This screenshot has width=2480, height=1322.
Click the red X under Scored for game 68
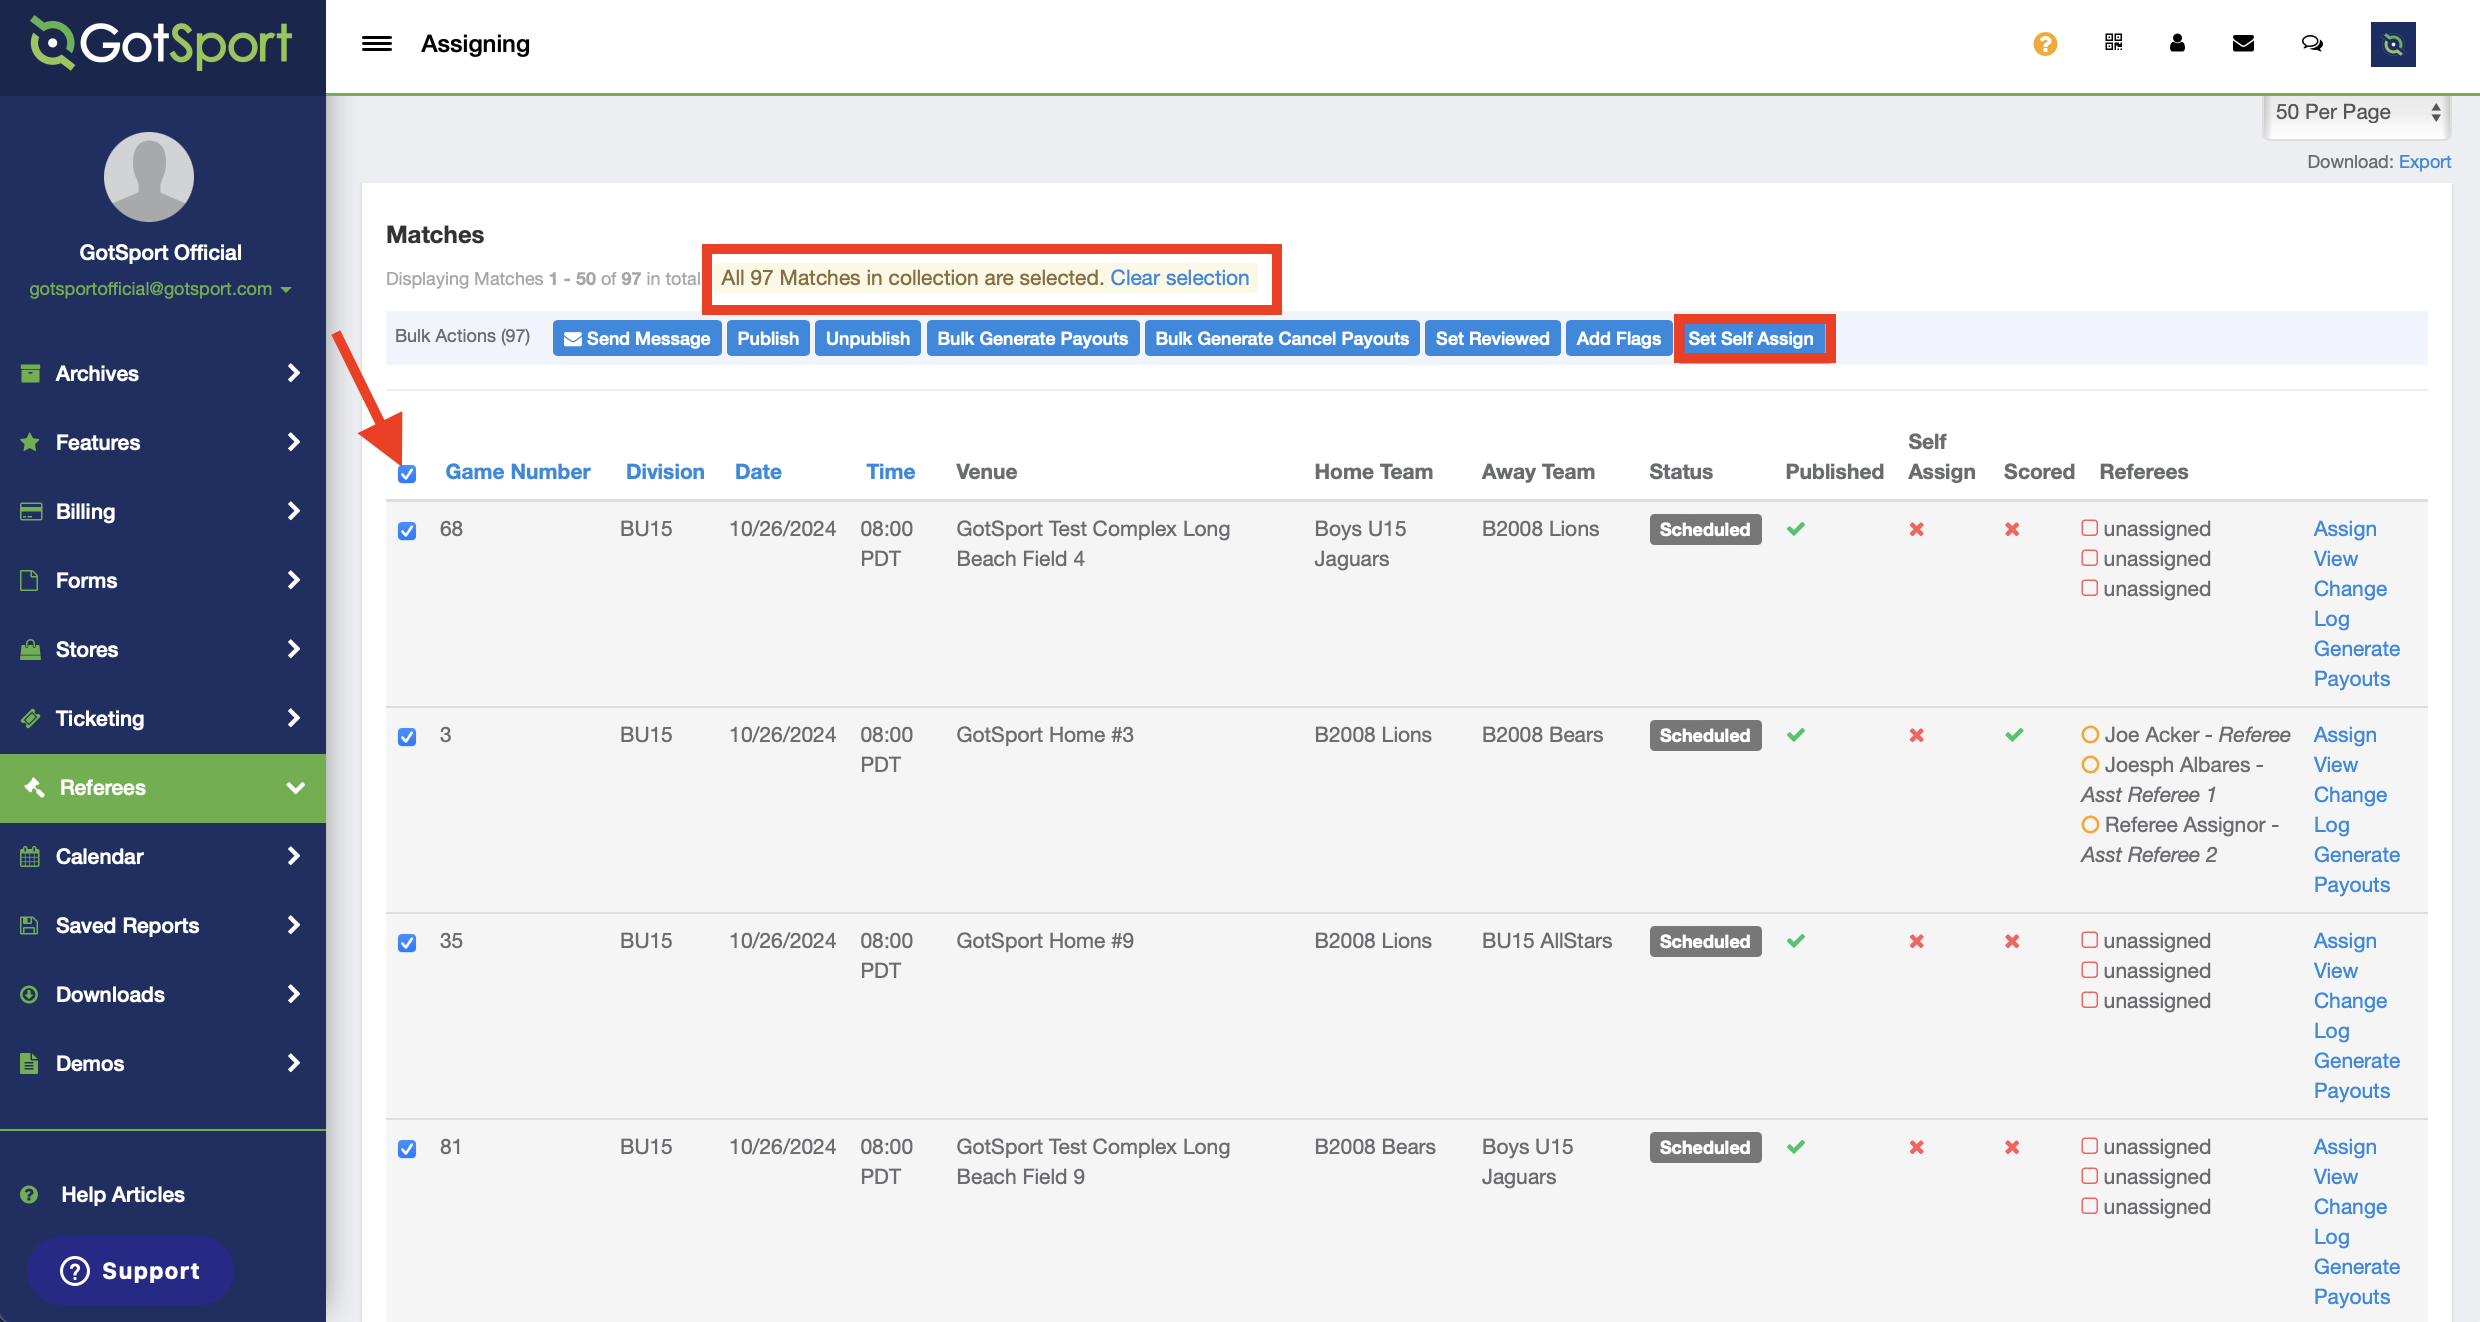2012,529
